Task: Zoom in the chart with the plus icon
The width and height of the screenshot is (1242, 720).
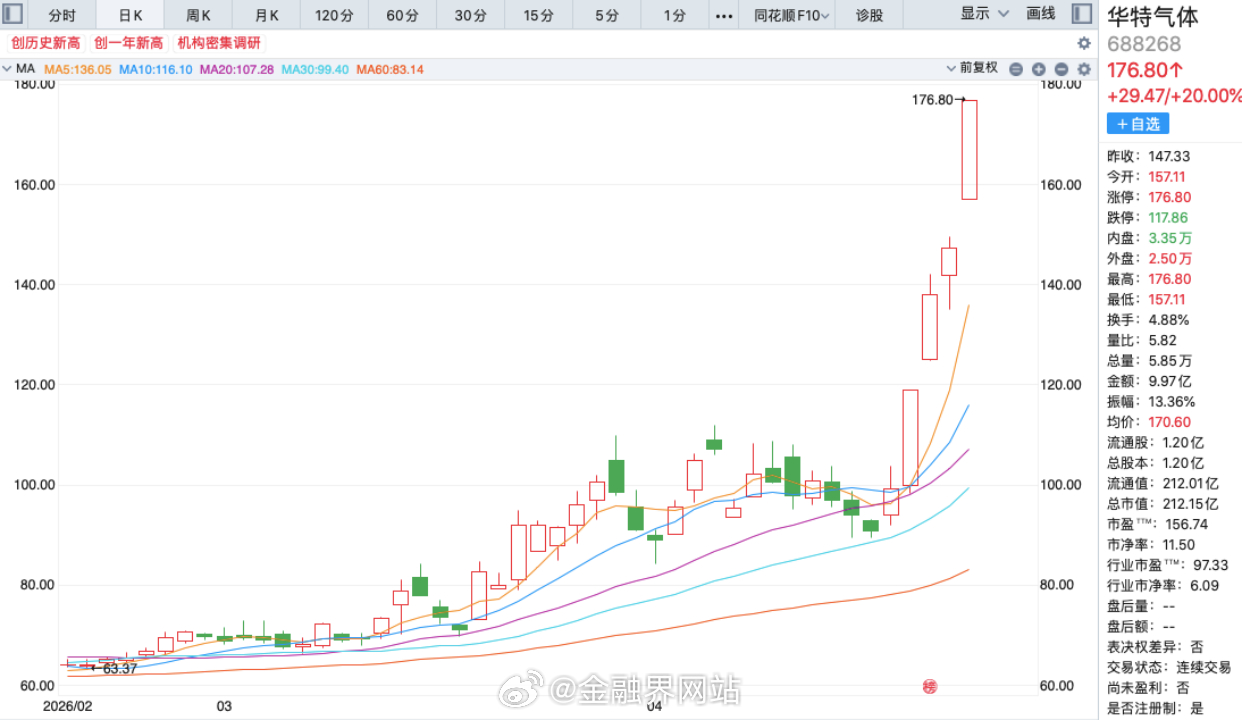Action: pos(1038,68)
